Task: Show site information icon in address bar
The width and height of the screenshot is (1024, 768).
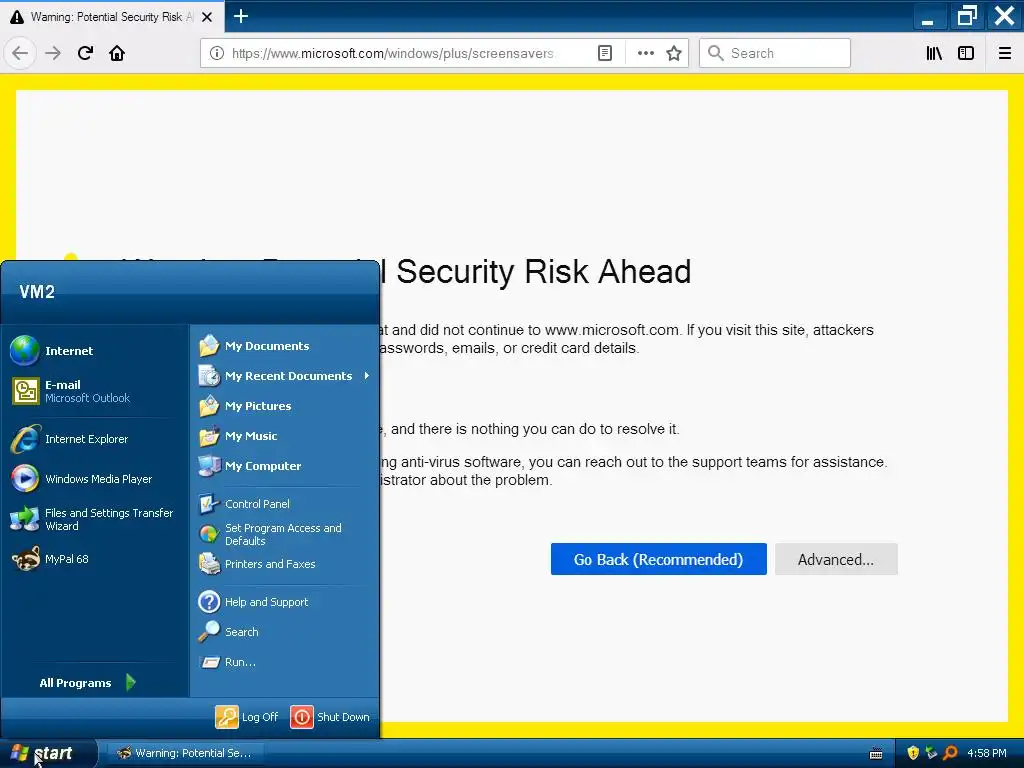Action: click(217, 53)
